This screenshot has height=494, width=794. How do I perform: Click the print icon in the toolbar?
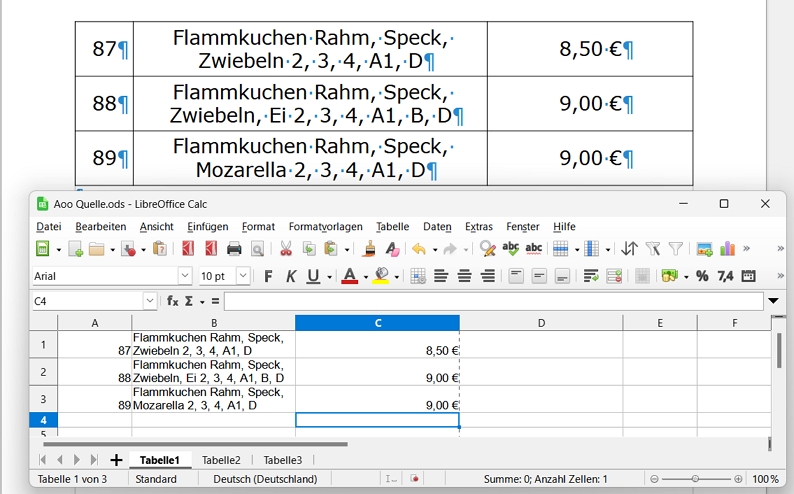(x=234, y=249)
